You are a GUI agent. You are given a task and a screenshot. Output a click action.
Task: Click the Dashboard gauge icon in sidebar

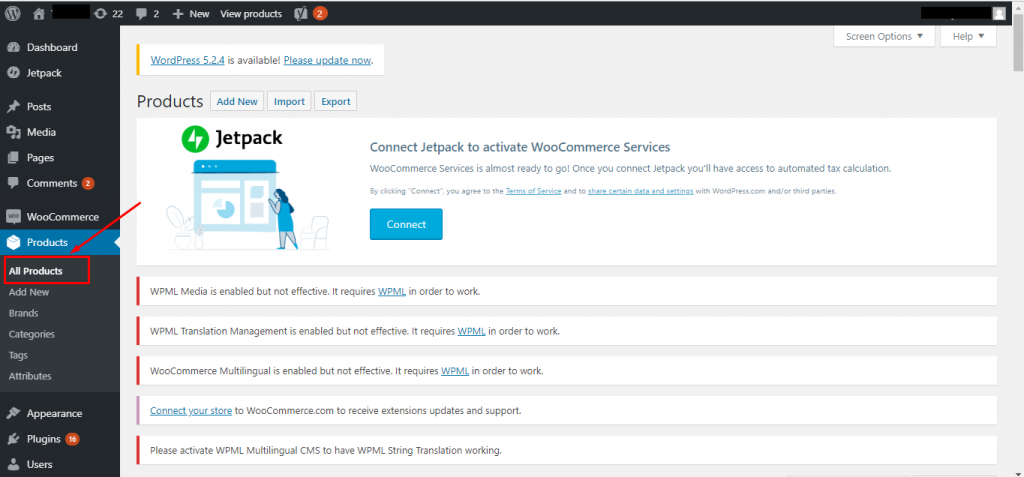pos(13,48)
